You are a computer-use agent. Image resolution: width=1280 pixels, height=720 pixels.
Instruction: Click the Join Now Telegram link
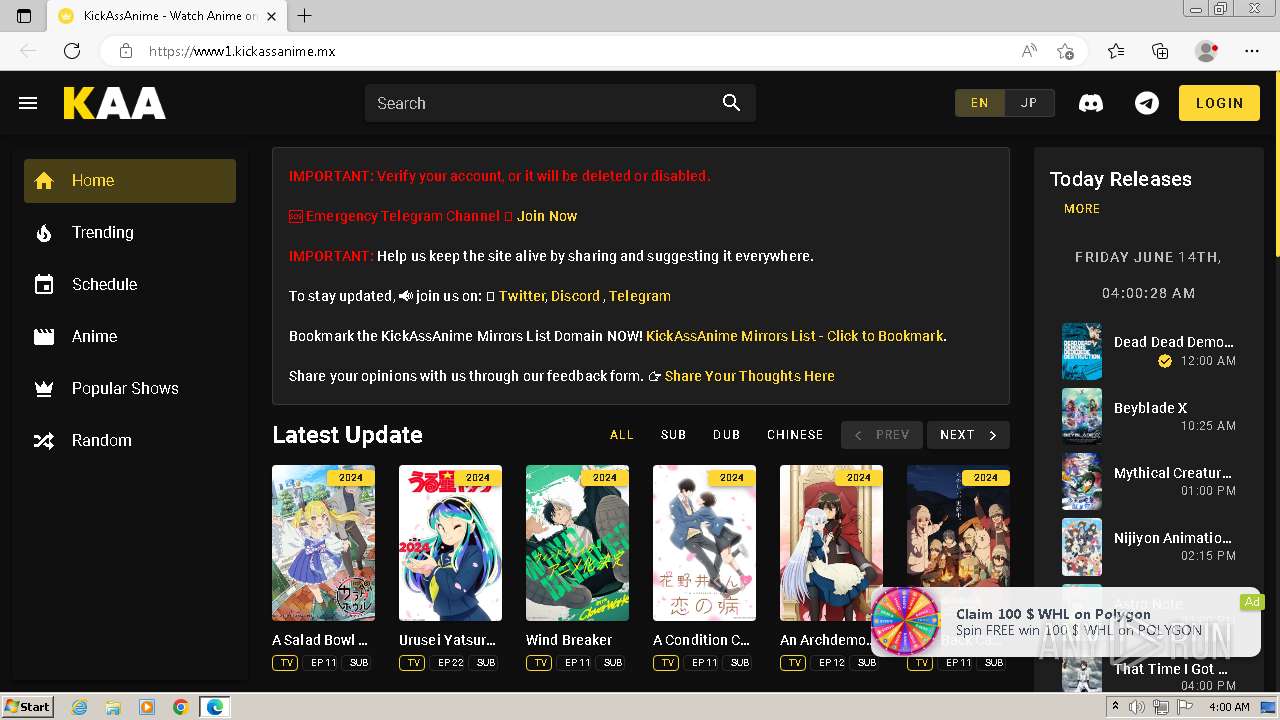point(547,216)
